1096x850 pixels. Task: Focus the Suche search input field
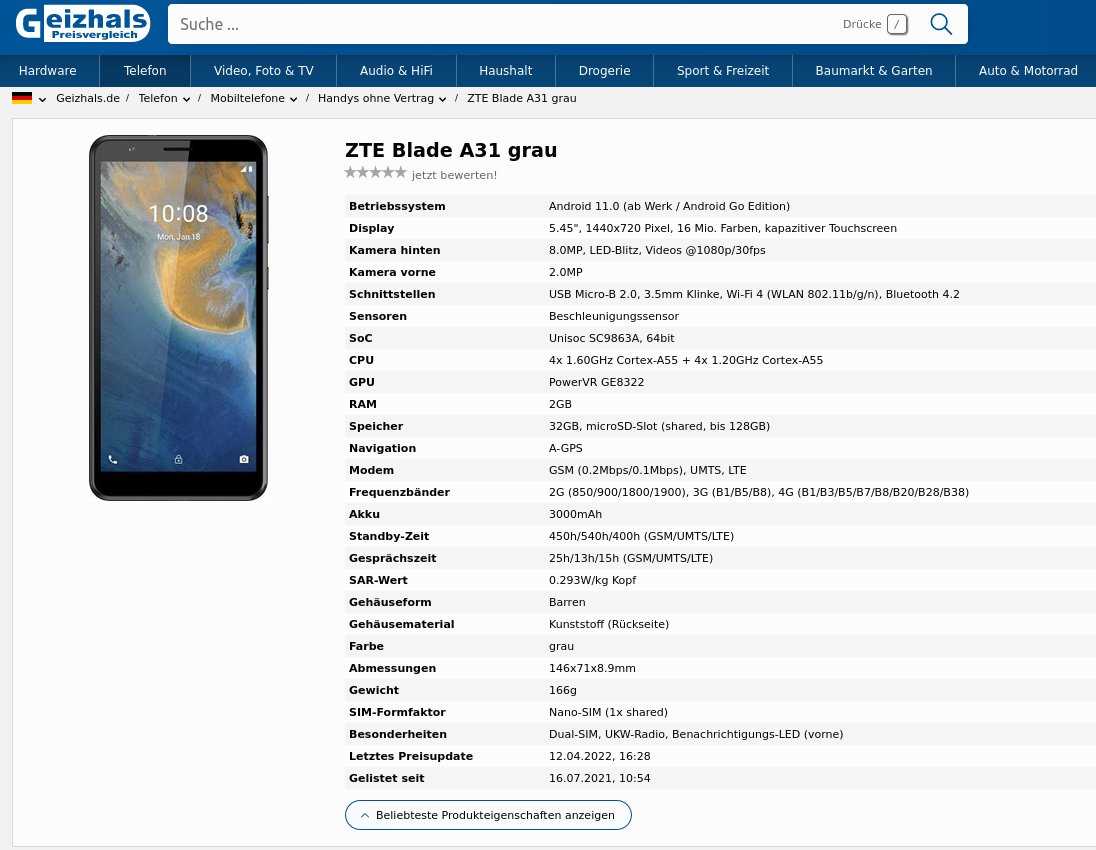click(x=503, y=24)
